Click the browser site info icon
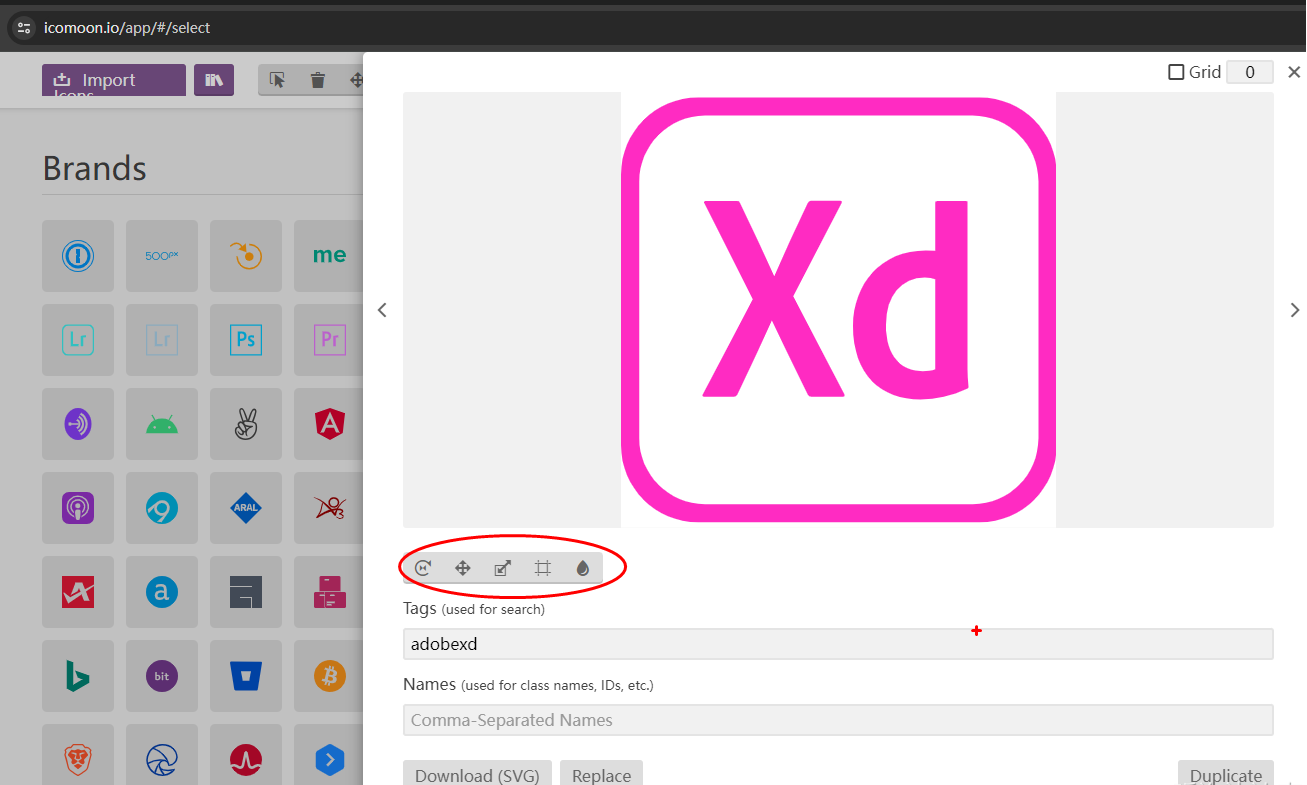 (24, 28)
